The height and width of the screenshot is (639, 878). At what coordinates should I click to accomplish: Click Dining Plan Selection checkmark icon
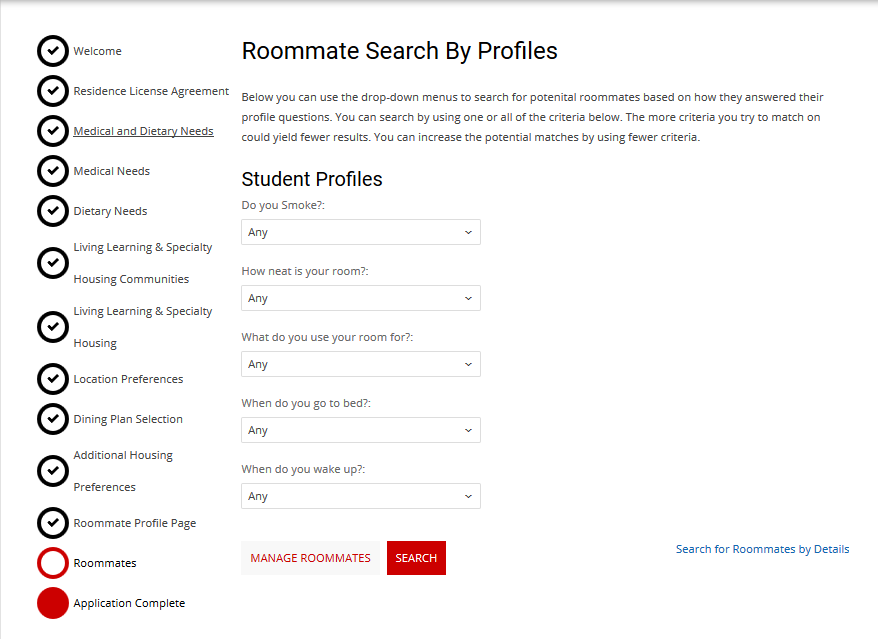click(53, 419)
